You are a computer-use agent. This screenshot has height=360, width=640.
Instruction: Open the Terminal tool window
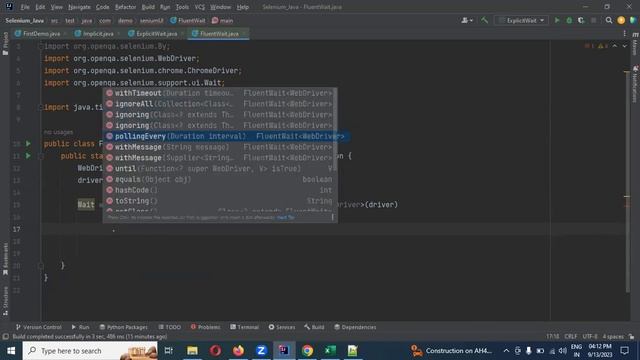(244, 327)
